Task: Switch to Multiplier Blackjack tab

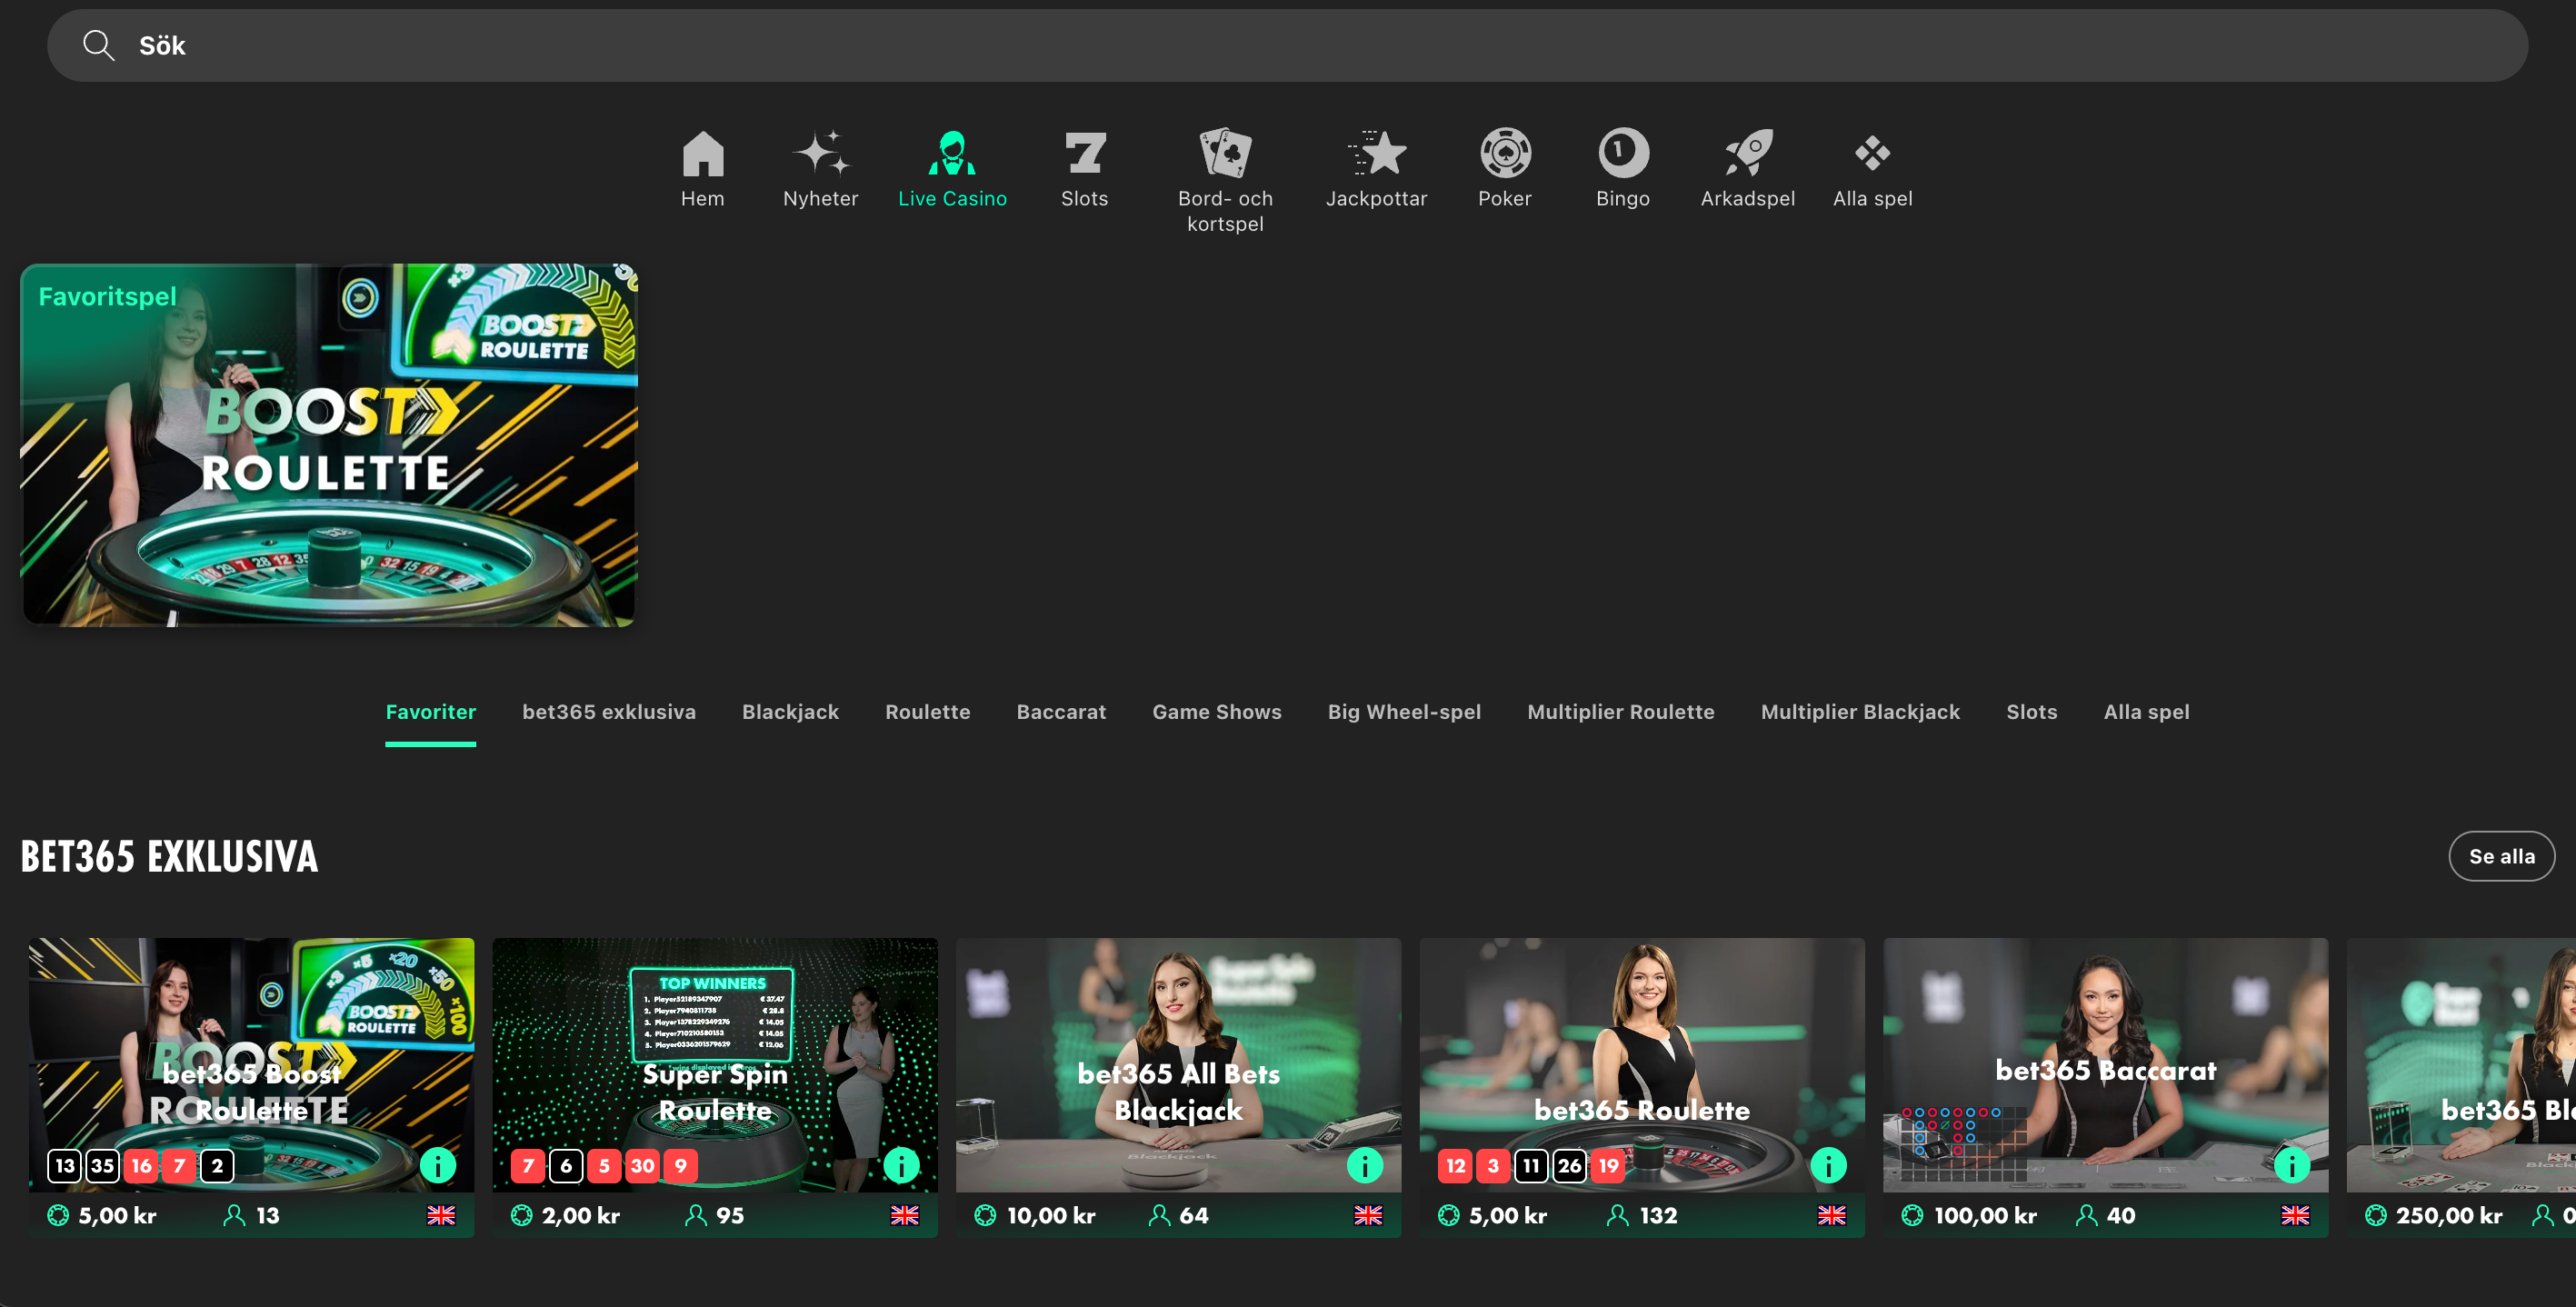Action: [1860, 712]
